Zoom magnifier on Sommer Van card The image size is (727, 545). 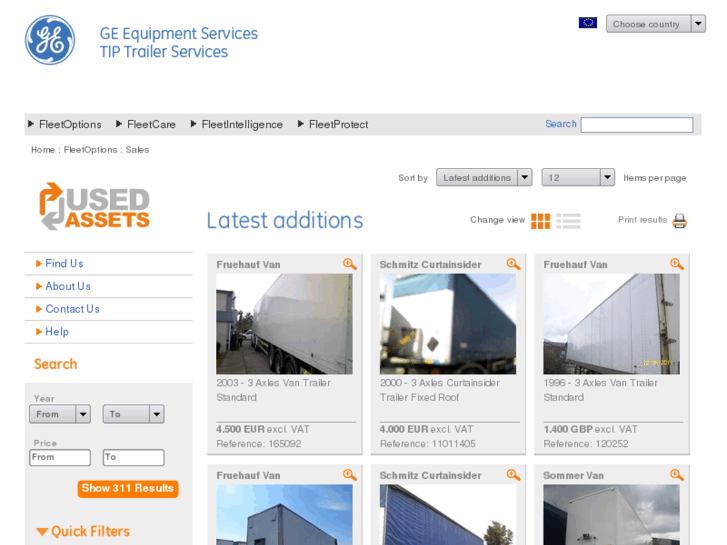tap(677, 475)
